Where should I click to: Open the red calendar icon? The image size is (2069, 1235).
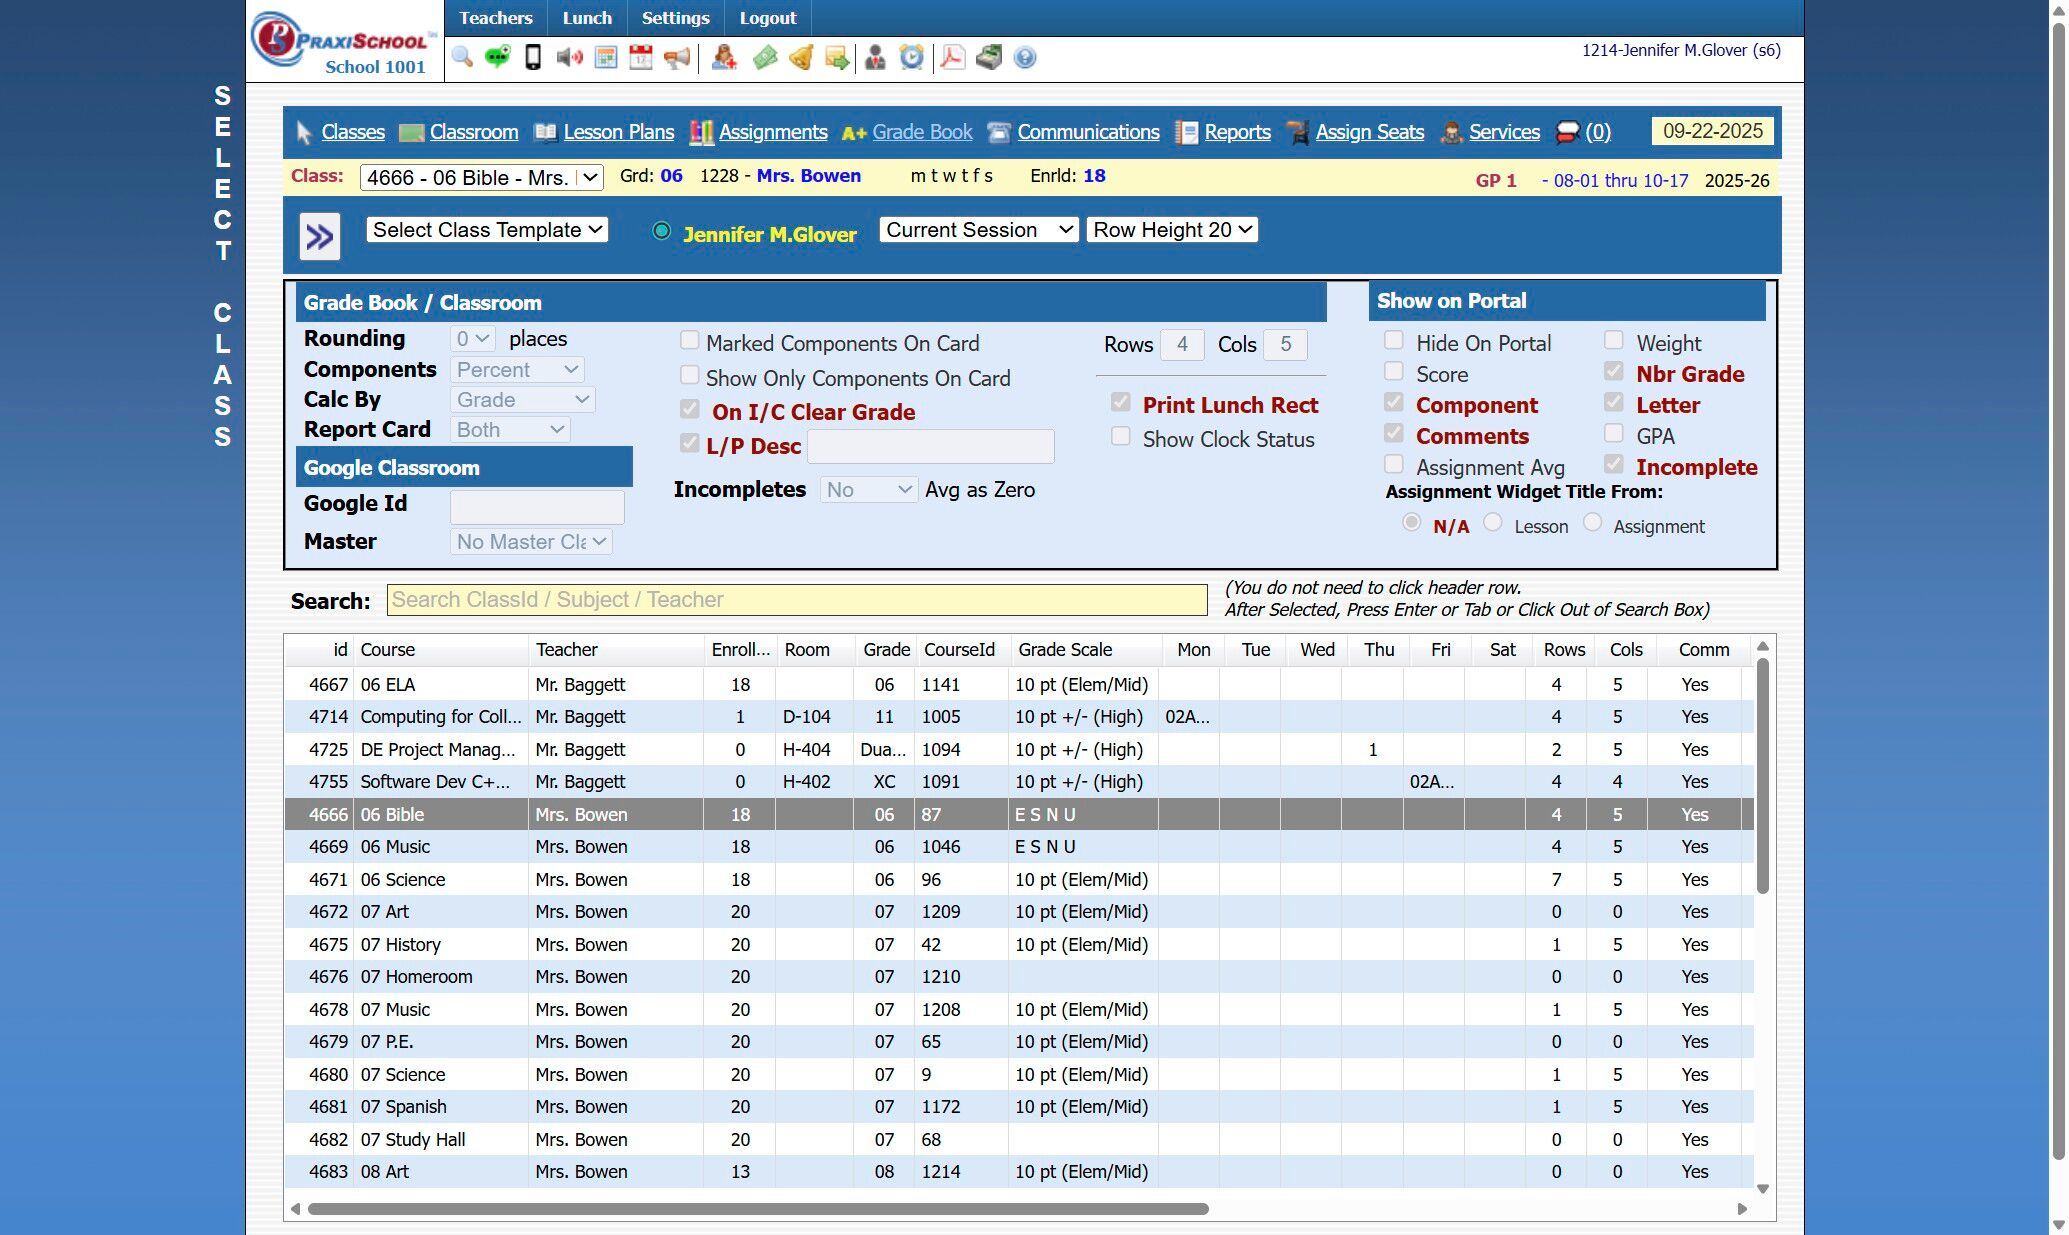641,57
